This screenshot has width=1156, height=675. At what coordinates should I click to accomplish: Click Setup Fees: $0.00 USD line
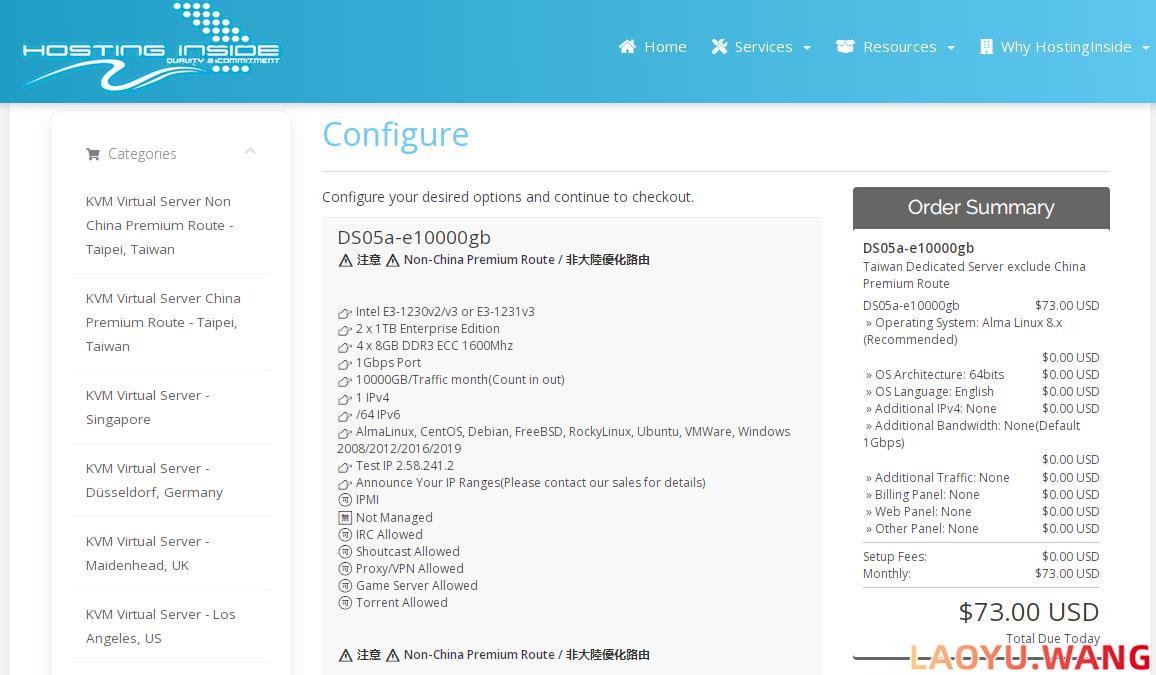tap(981, 556)
